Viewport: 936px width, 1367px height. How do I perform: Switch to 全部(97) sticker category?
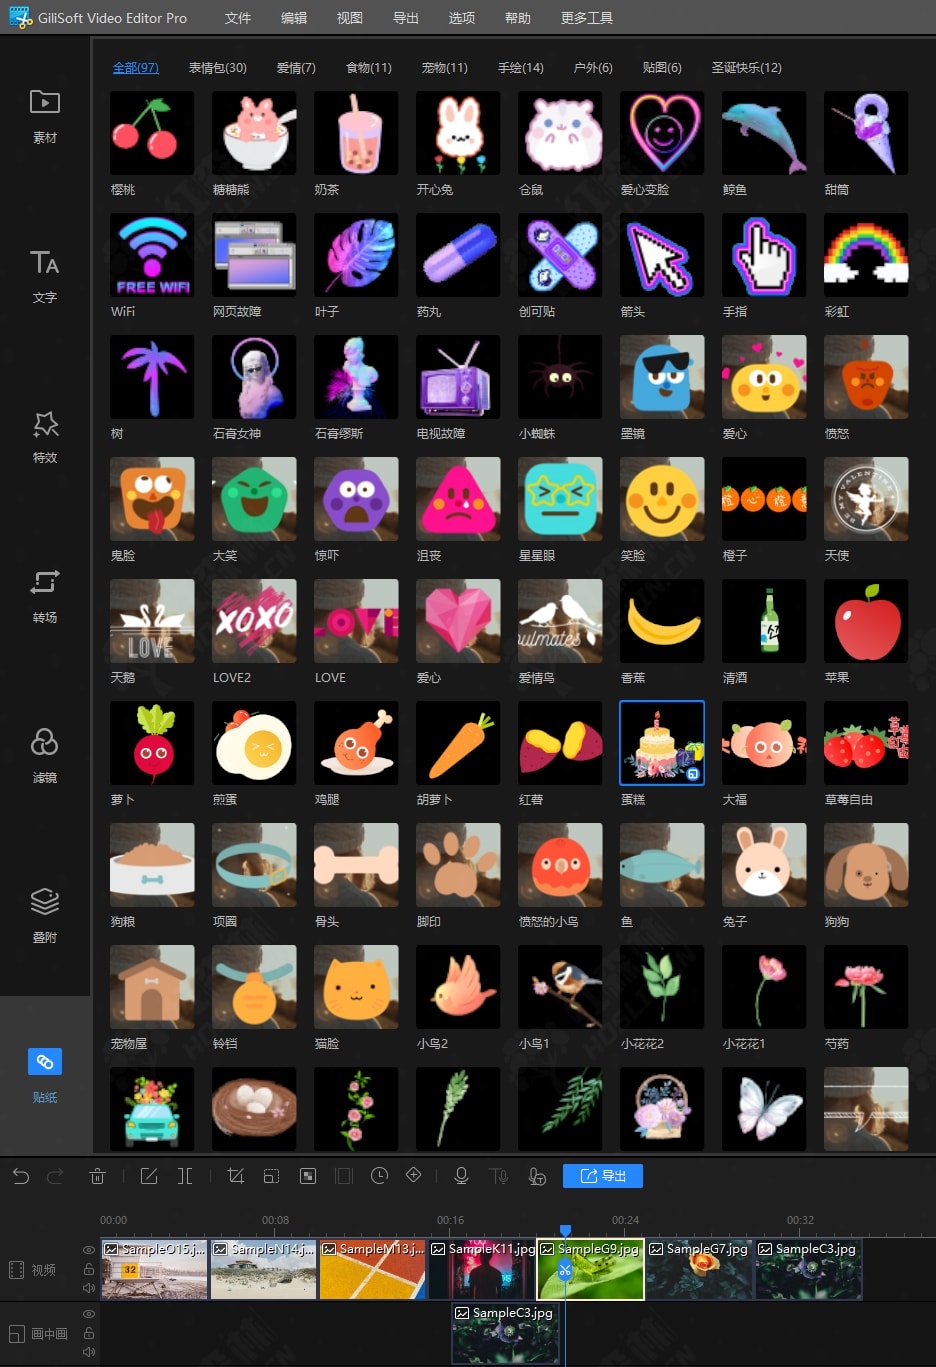coord(136,68)
